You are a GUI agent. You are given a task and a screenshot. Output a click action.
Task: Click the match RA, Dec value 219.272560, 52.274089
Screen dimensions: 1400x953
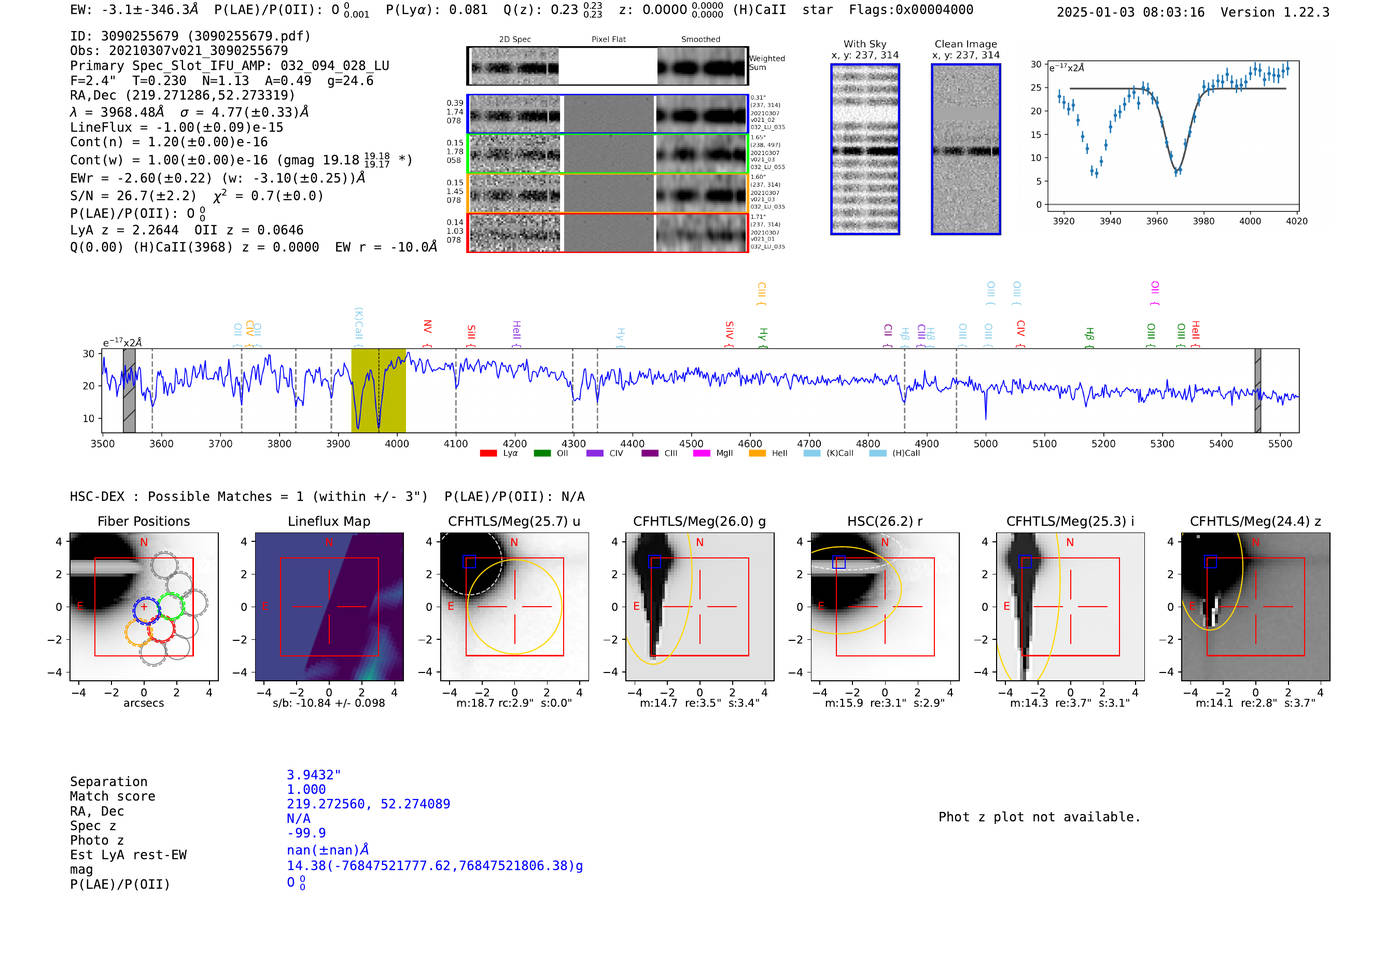(368, 803)
